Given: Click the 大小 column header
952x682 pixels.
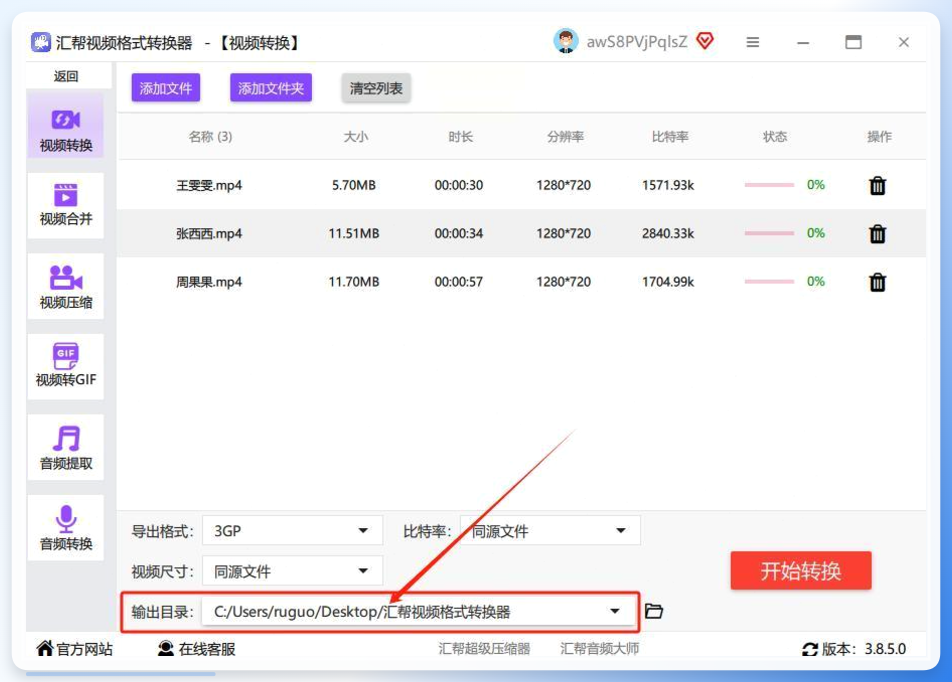Looking at the screenshot, I should [x=355, y=137].
